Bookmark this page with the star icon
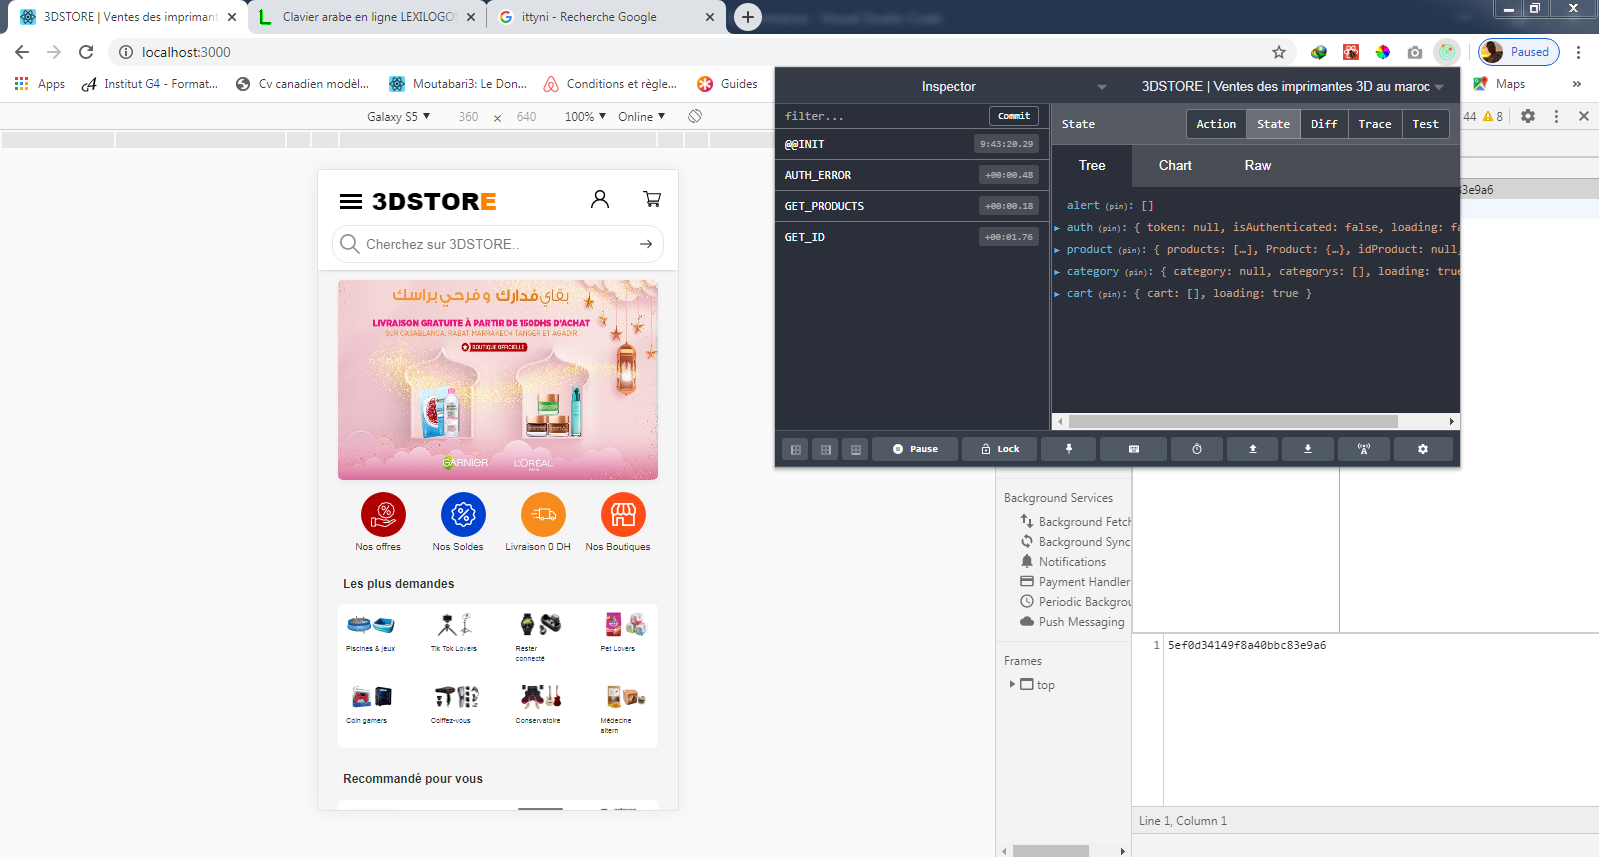Viewport: 1599px width, 857px height. coord(1279,52)
